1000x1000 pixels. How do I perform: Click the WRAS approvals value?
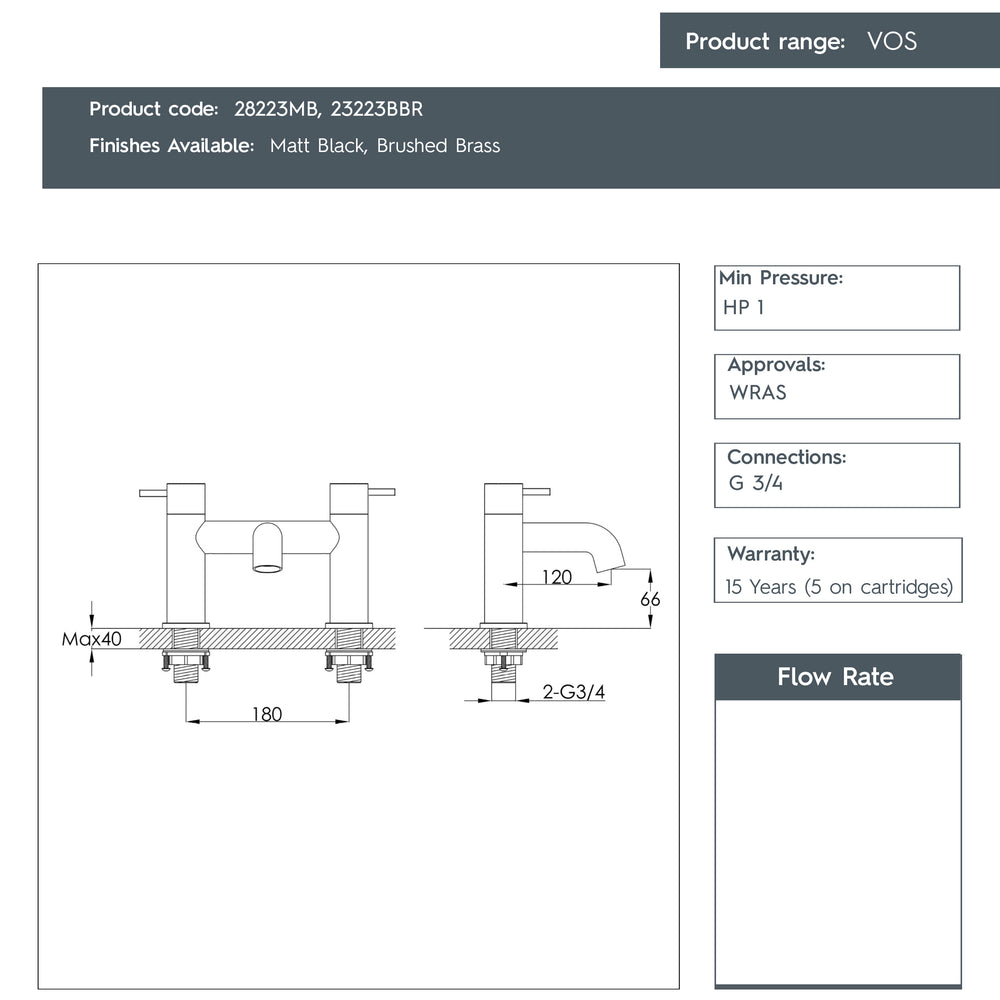(x=758, y=393)
